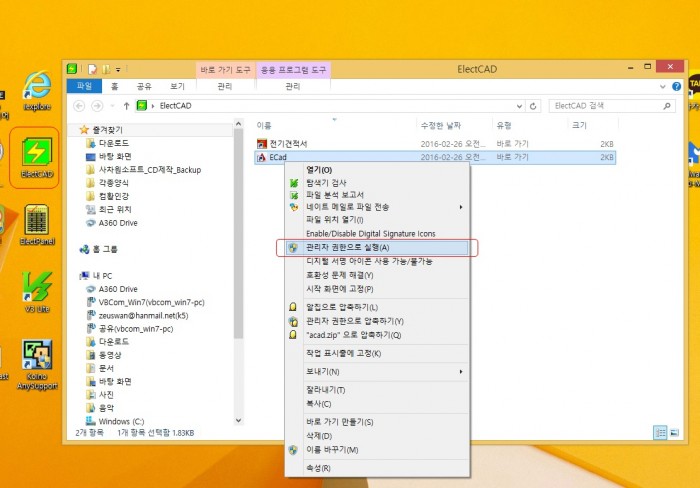Select the ElectPanel desktop icon
The width and height of the screenshot is (700, 488).
pos(37,225)
